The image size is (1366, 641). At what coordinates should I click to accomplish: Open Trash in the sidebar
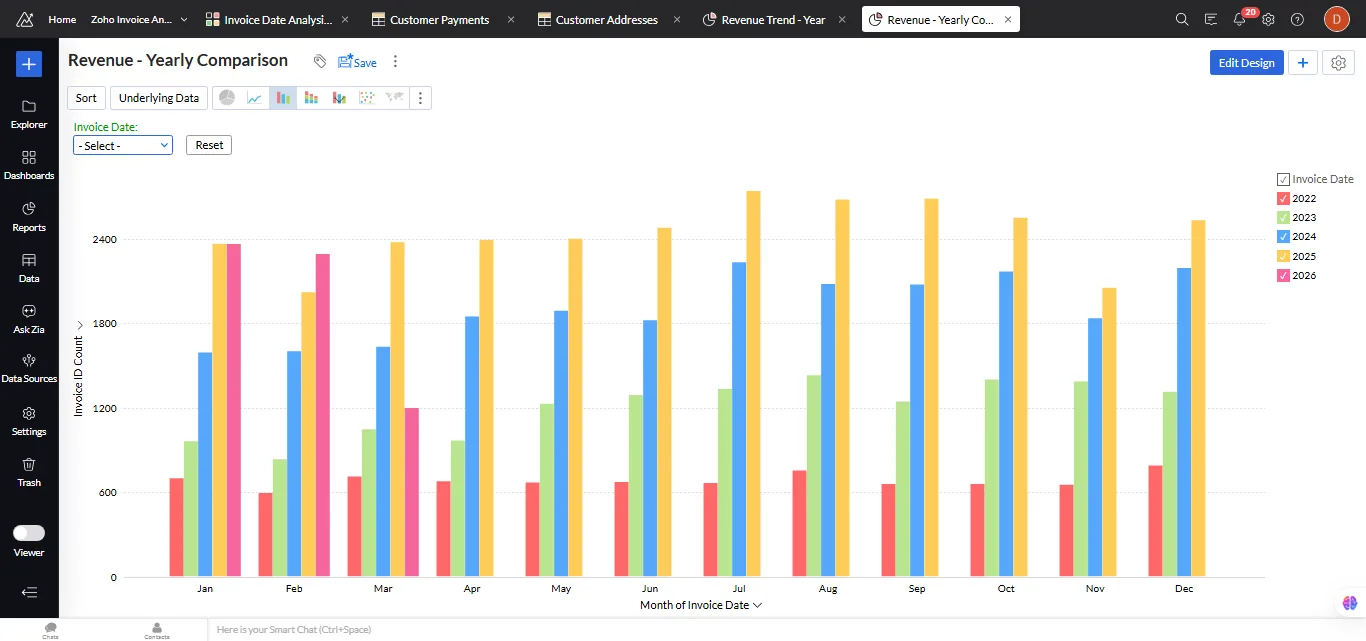(29, 472)
